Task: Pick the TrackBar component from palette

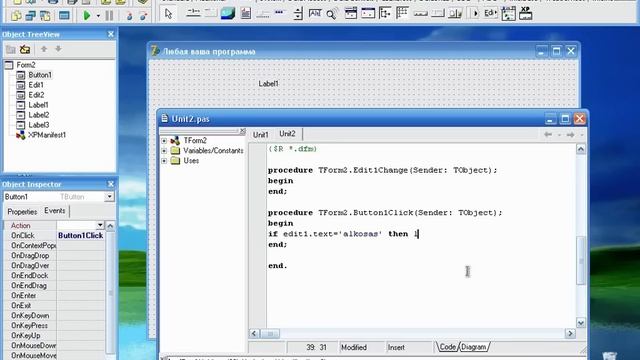Action: pyautogui.click(x=262, y=14)
